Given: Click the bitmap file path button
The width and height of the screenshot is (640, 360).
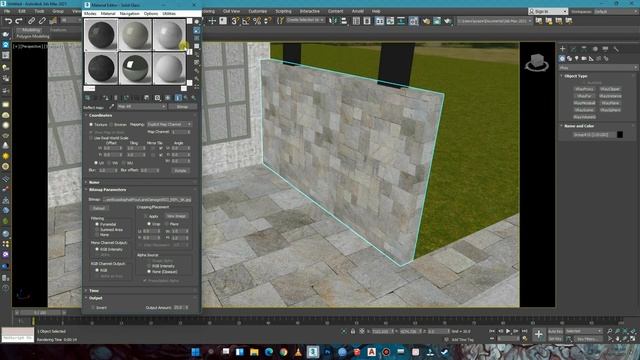Looking at the screenshot, I should [147, 200].
